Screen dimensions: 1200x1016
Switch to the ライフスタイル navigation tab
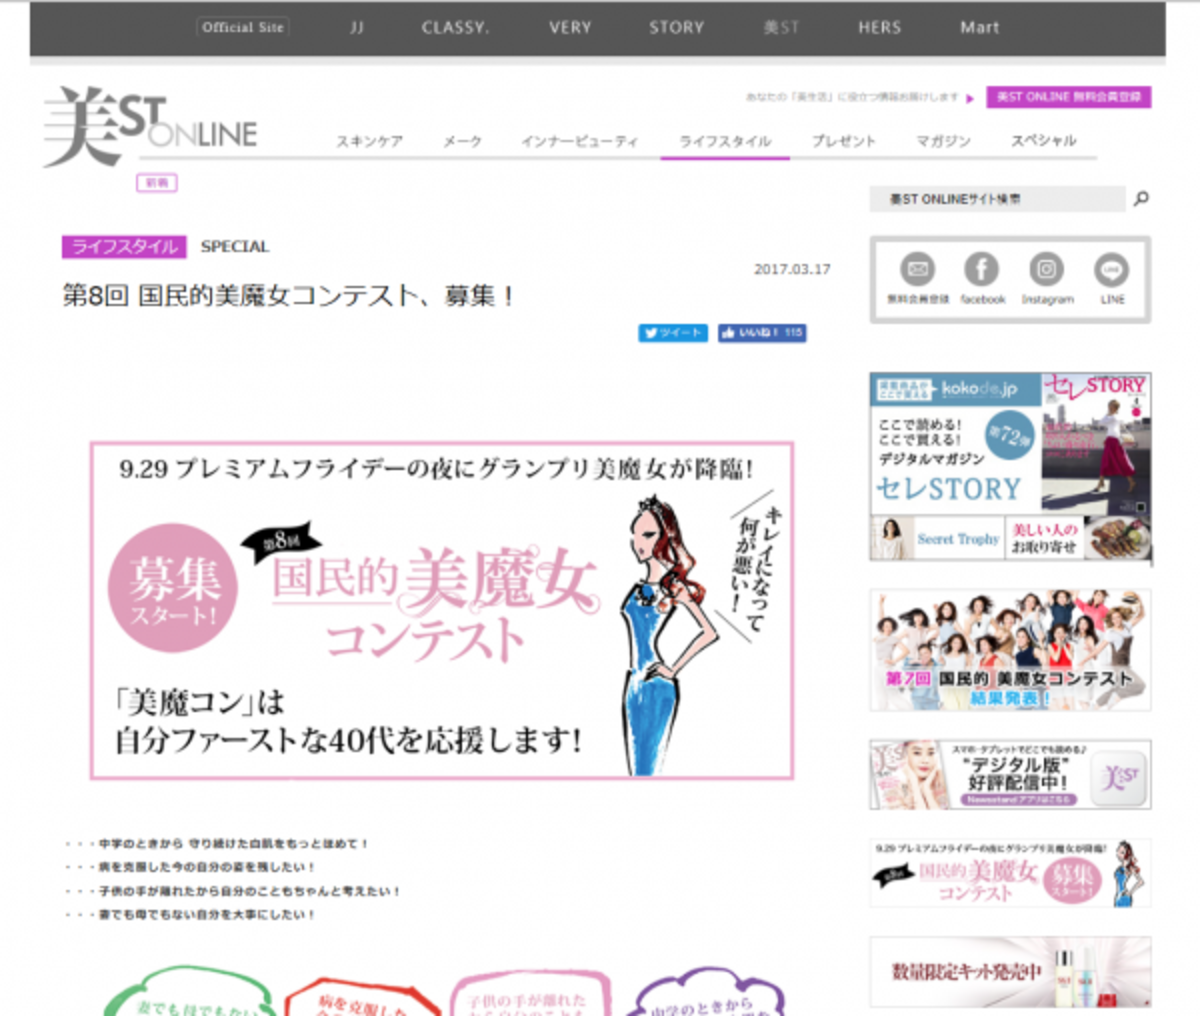point(724,141)
